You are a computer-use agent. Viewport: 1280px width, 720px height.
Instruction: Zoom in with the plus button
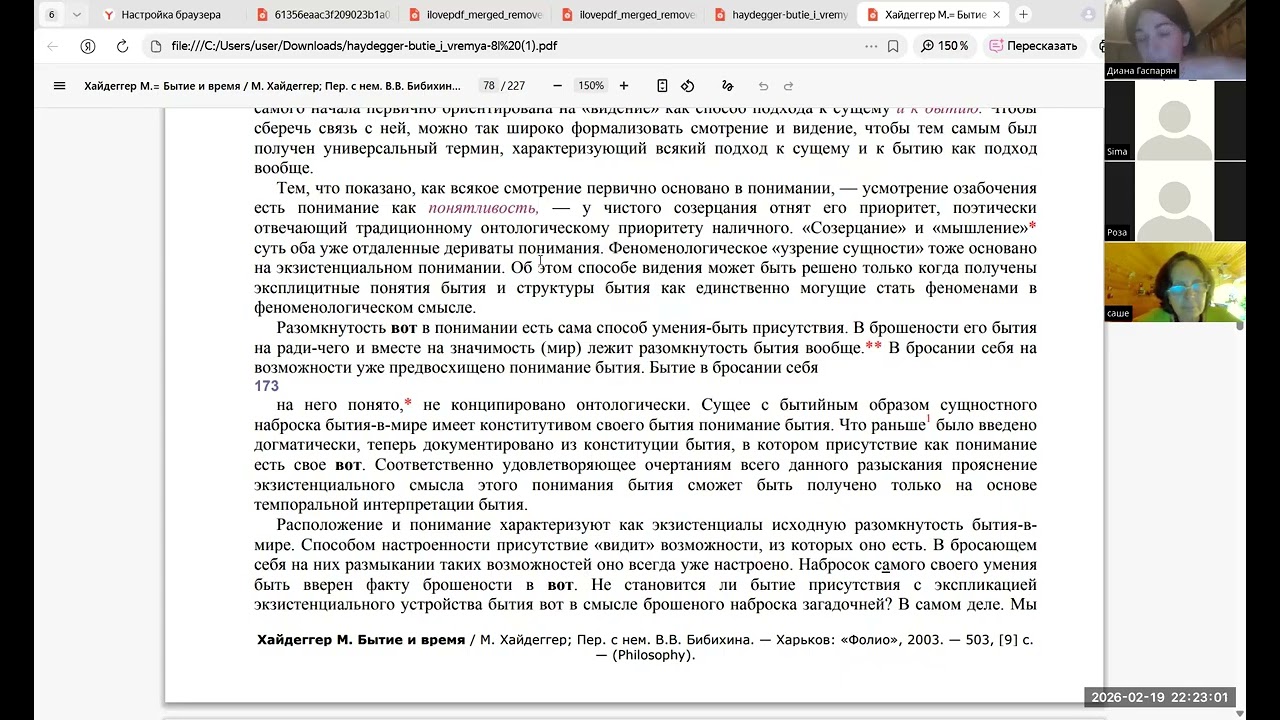click(624, 86)
